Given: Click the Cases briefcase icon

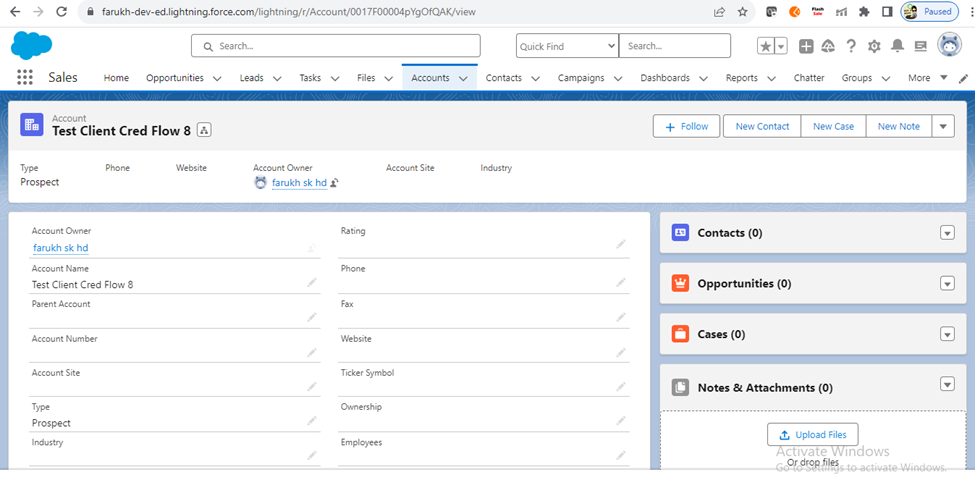Looking at the screenshot, I should (680, 334).
